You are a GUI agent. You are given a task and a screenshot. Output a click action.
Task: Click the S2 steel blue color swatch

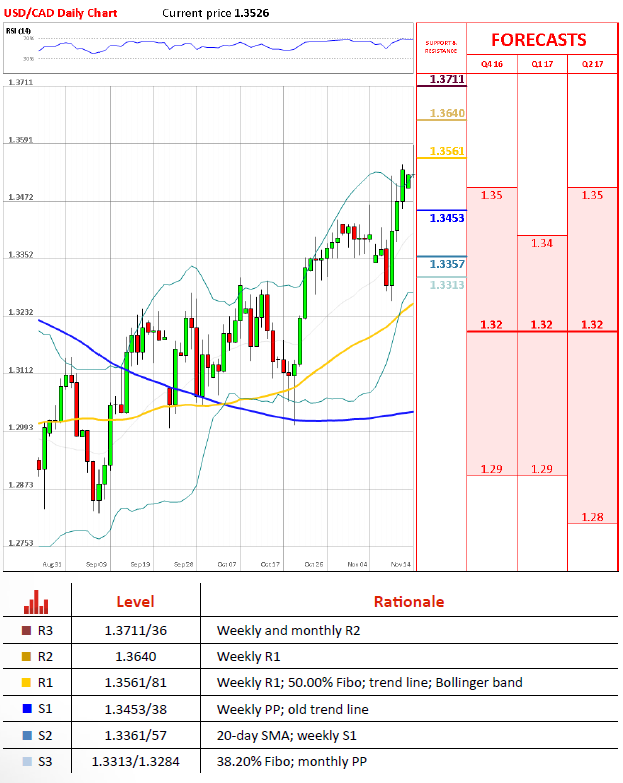(26, 735)
